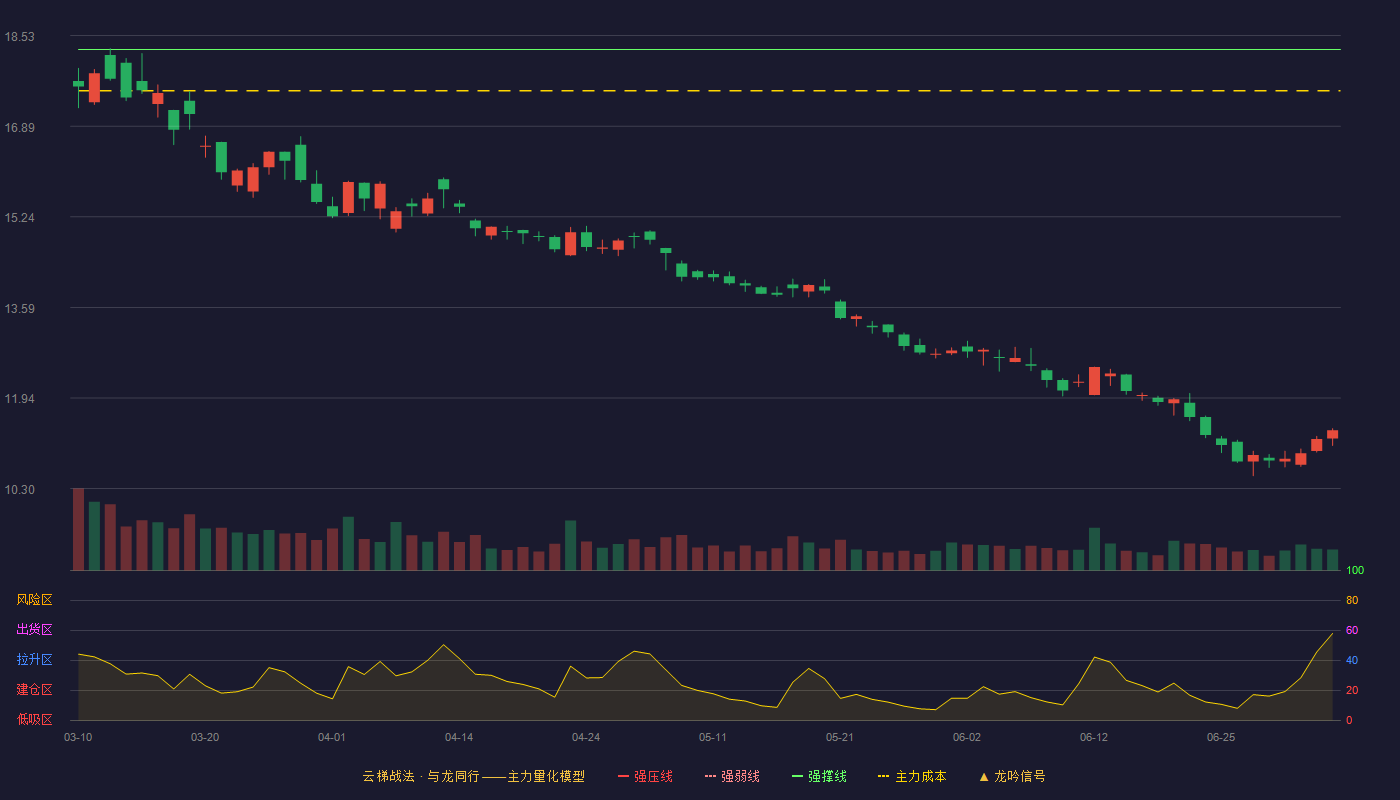This screenshot has width=1400, height=800.
Task: Select the 风险区 zone label
Action: pyautogui.click(x=34, y=600)
